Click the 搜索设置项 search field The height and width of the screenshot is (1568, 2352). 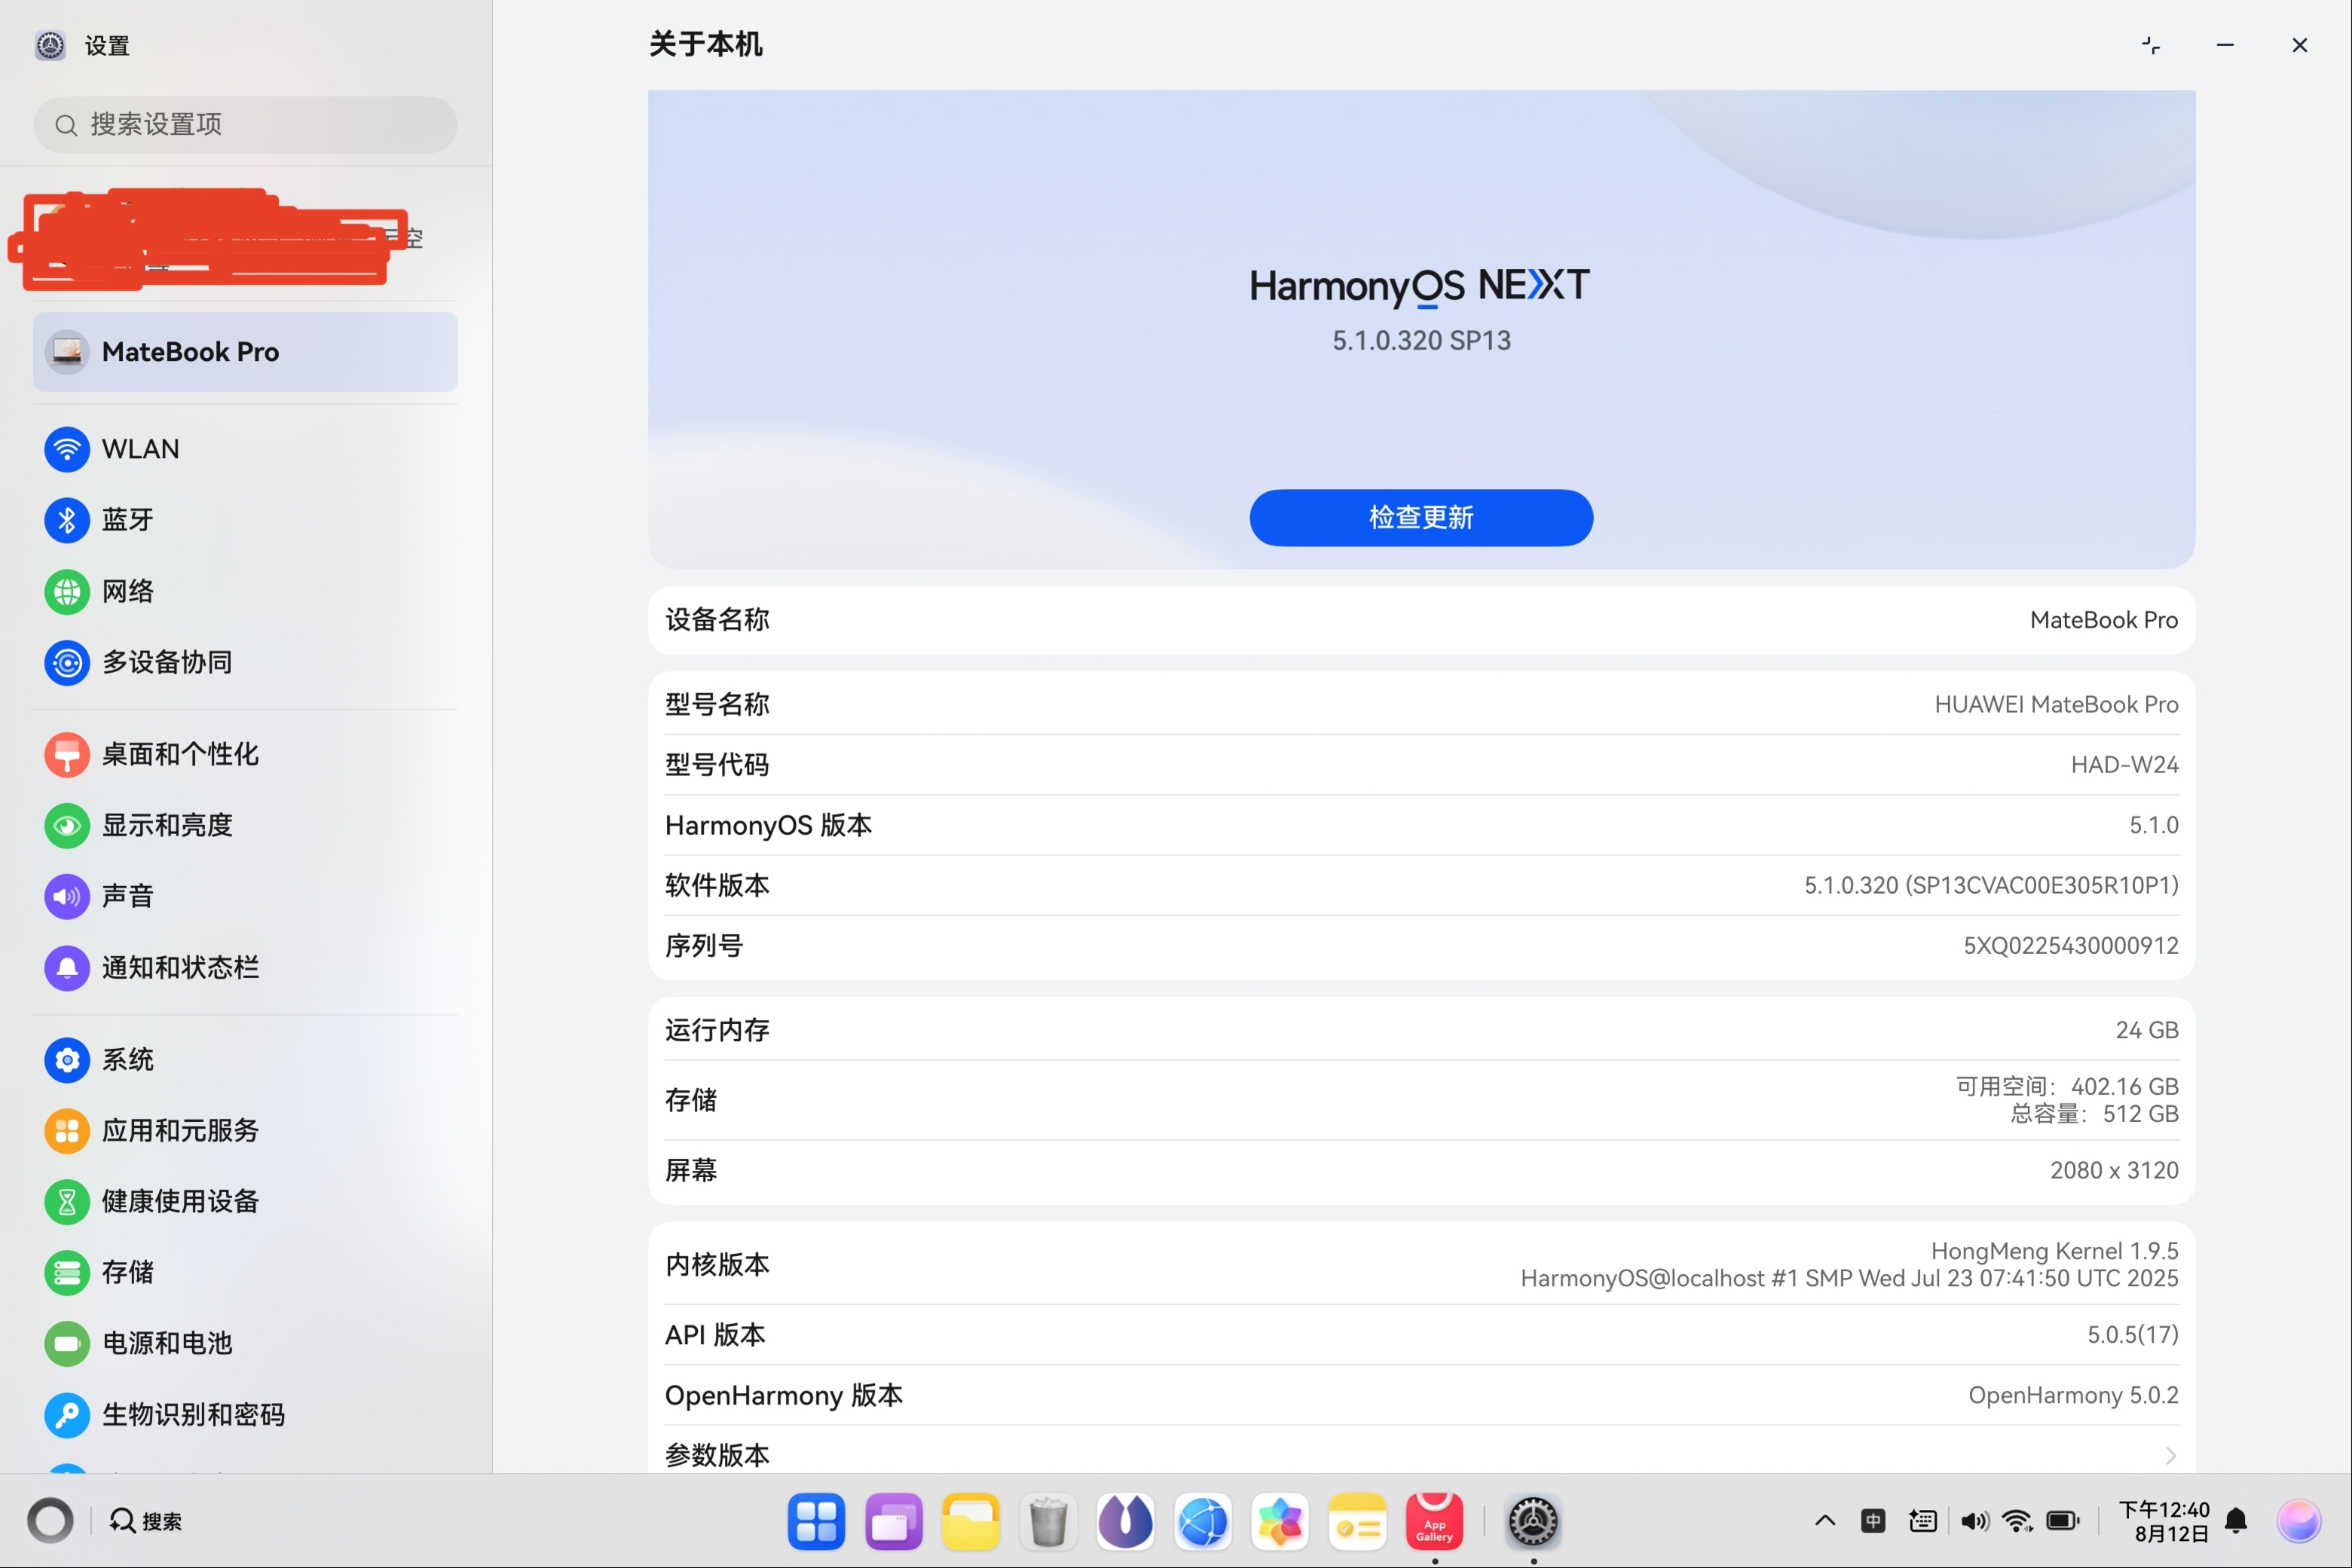pos(245,124)
